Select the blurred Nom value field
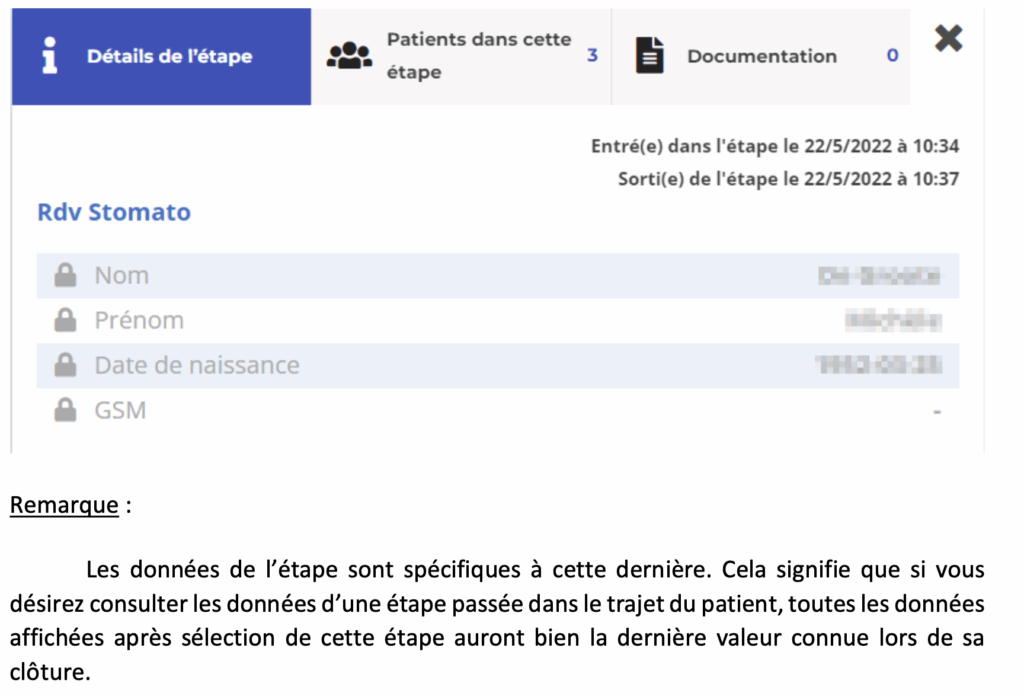This screenshot has height=696, width=1024. click(x=878, y=276)
